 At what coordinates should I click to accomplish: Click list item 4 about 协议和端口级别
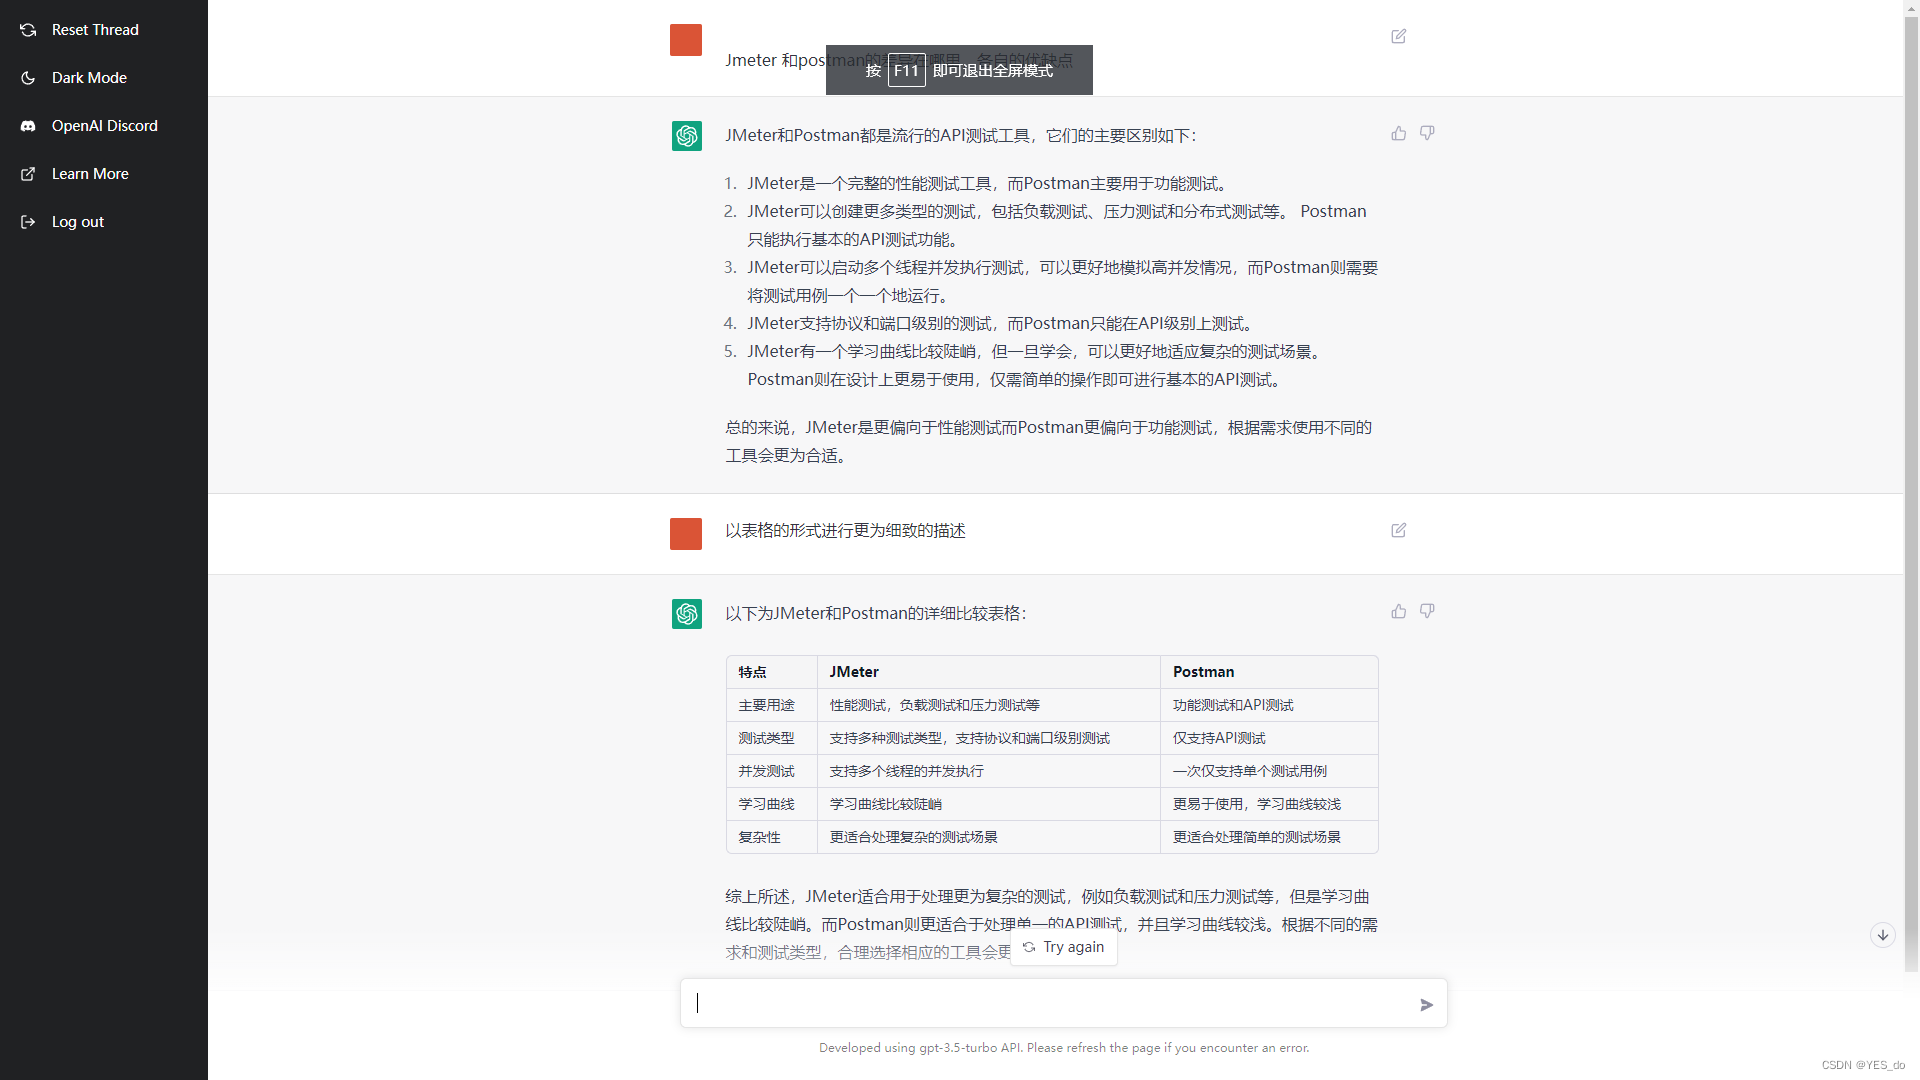[1000, 323]
